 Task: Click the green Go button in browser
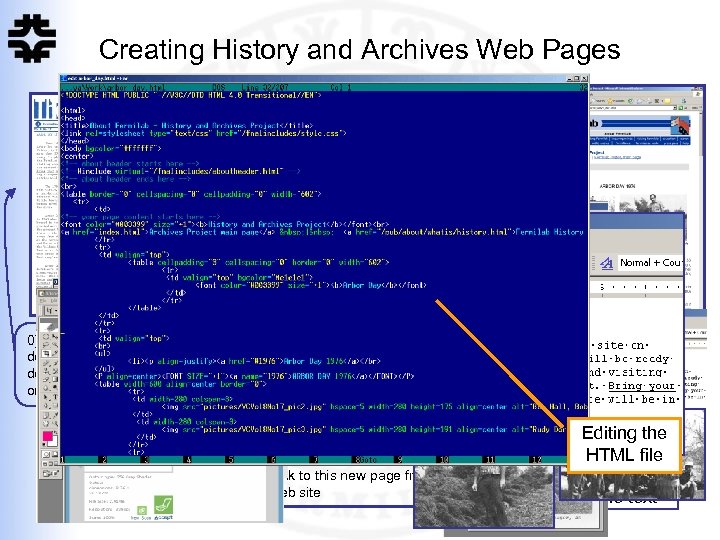point(681,108)
